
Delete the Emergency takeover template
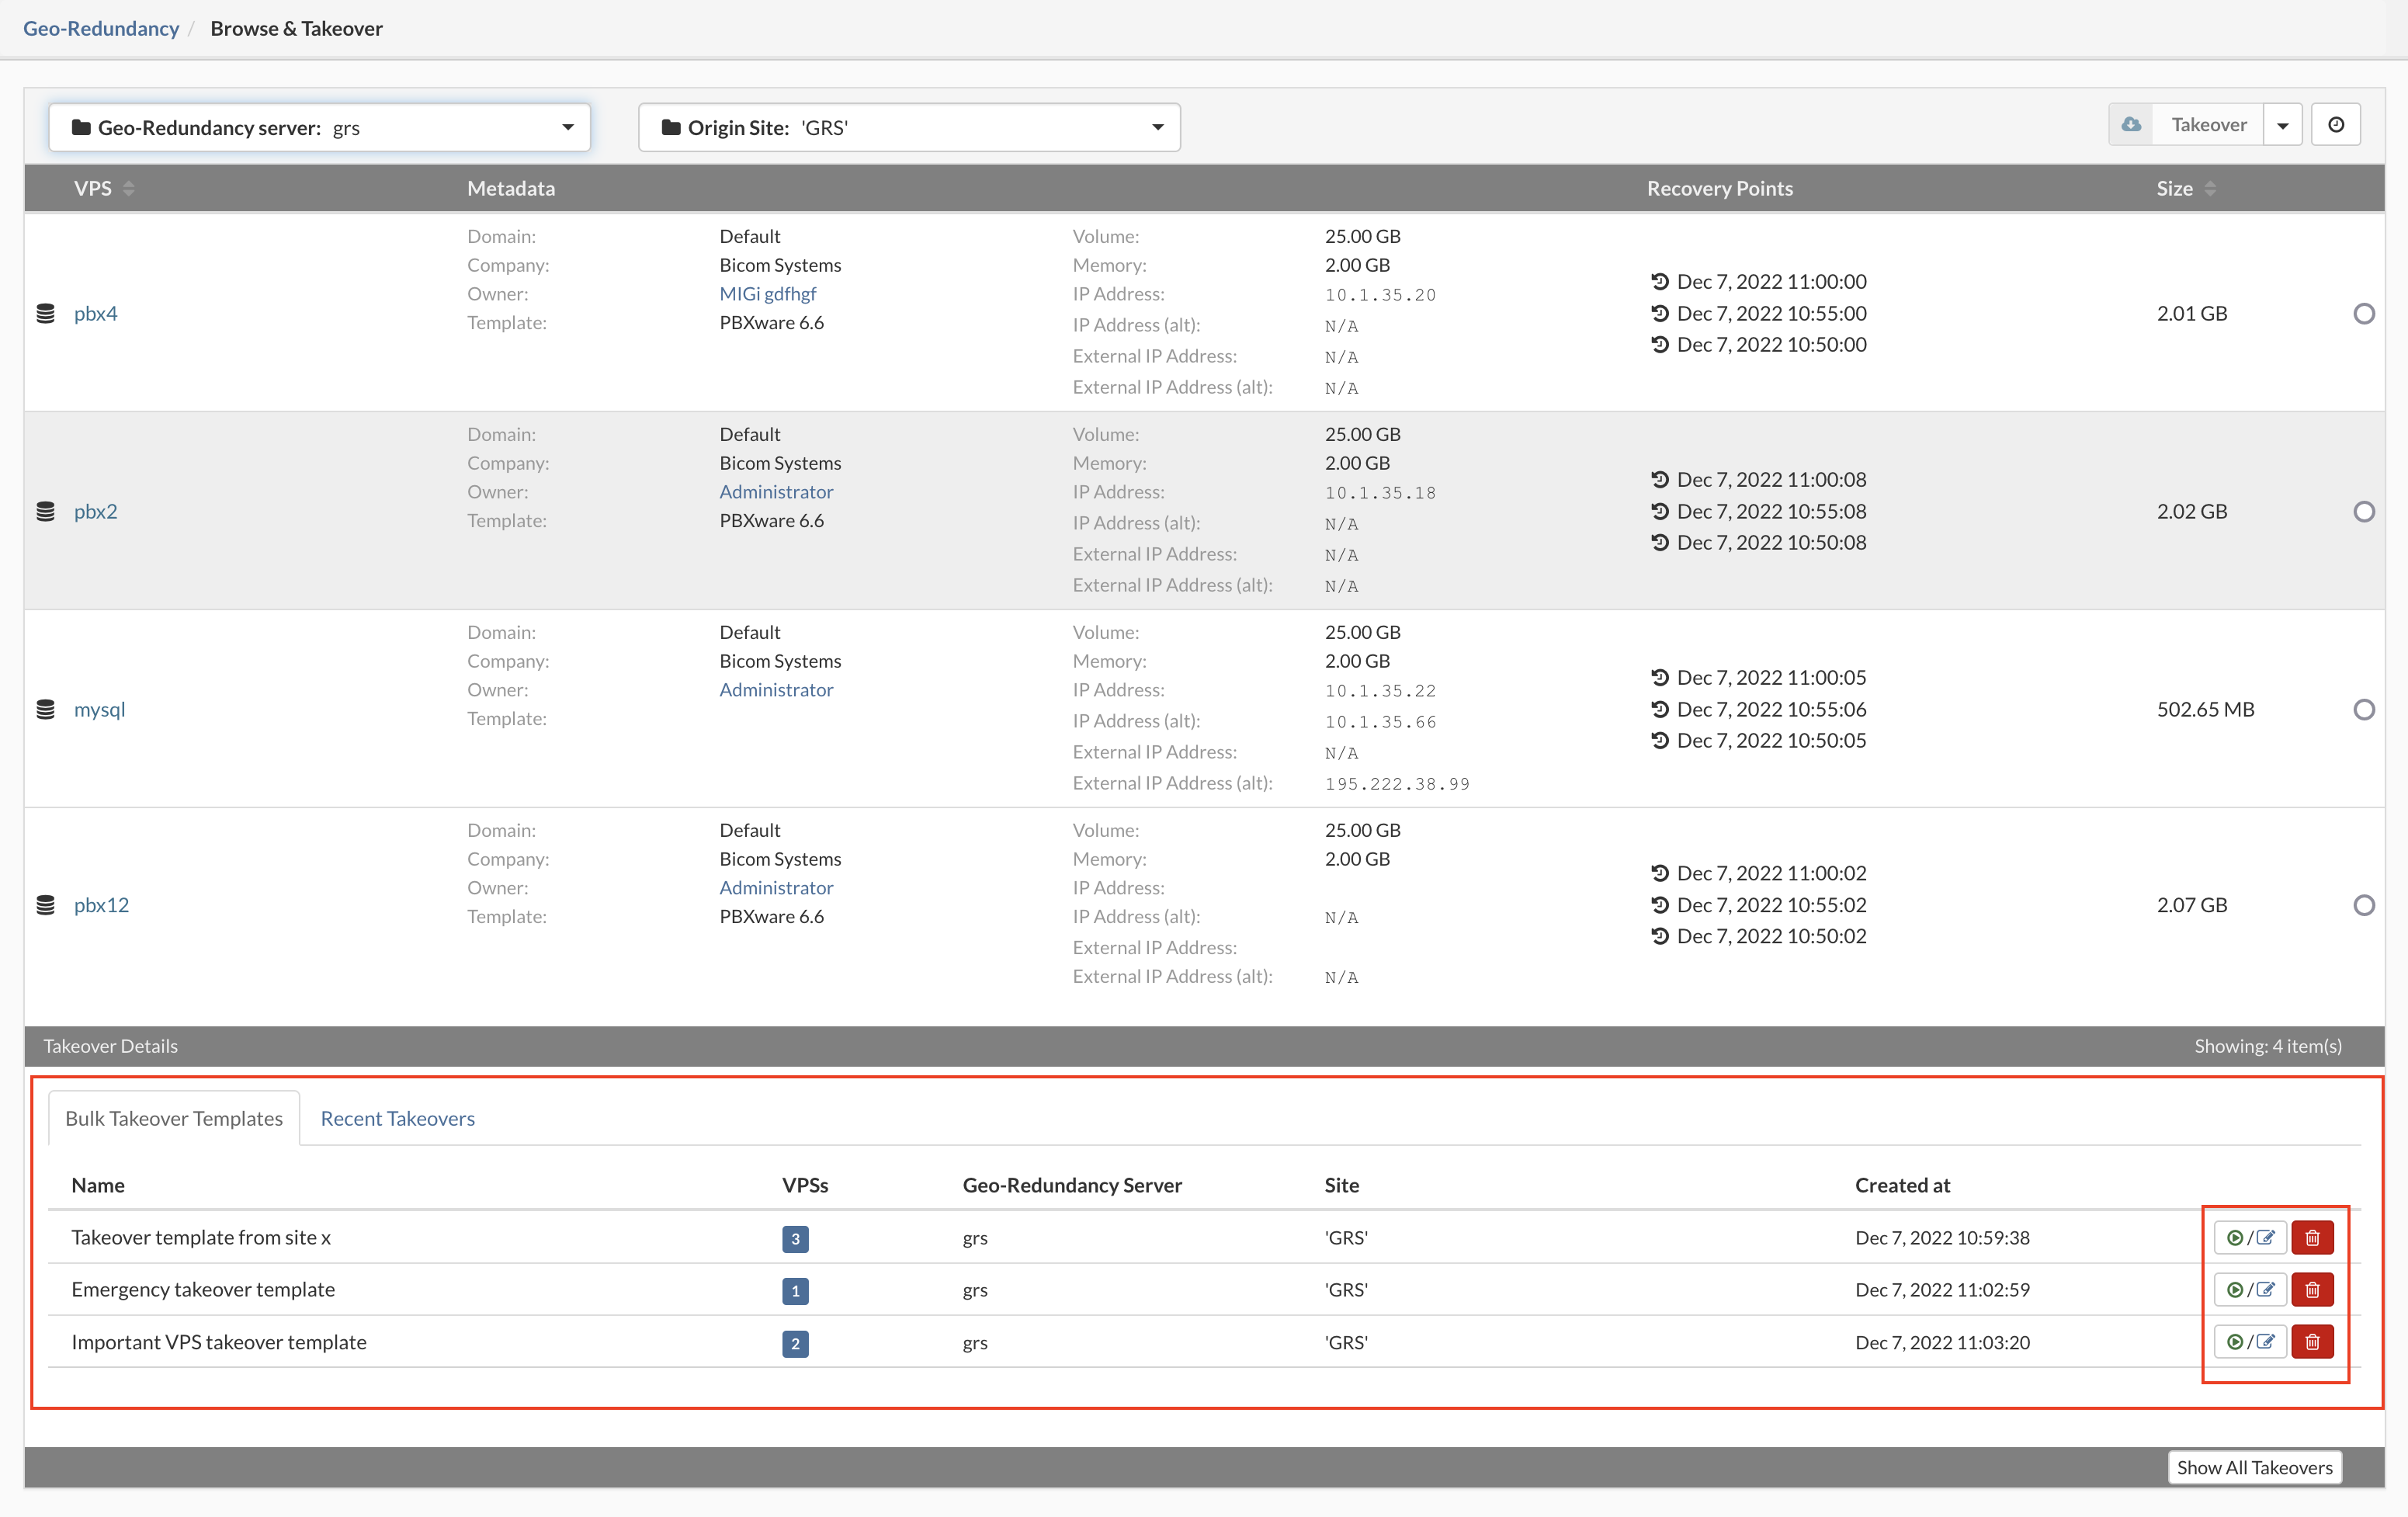(2312, 1290)
